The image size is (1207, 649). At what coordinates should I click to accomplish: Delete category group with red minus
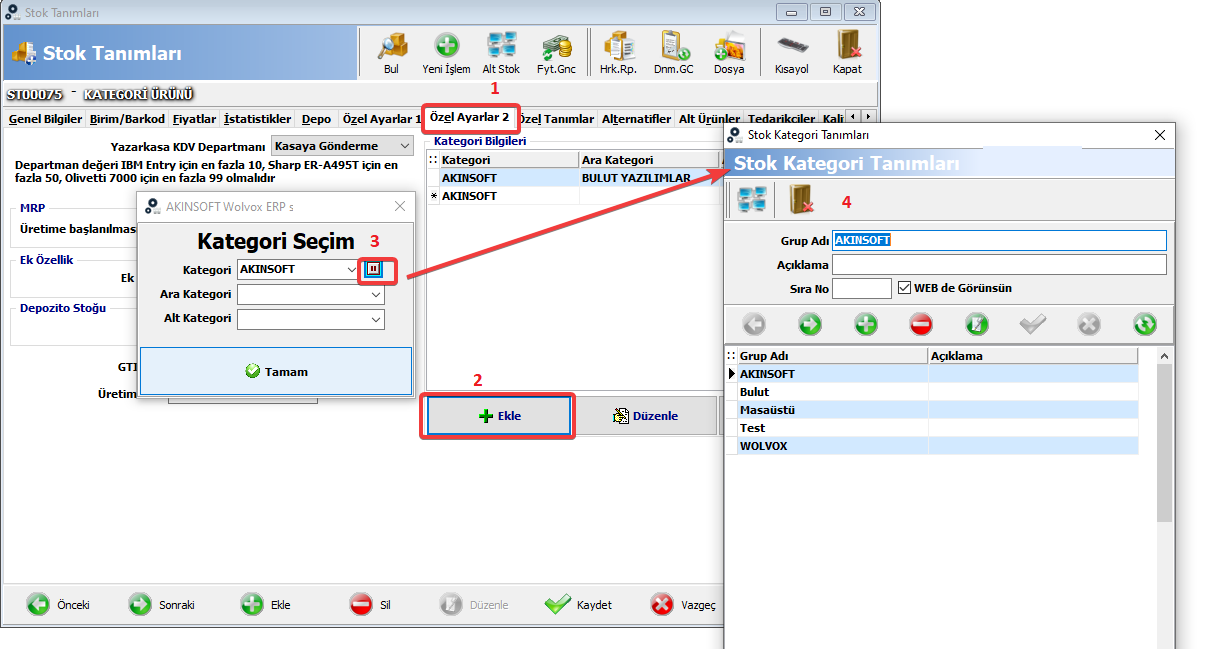point(922,324)
